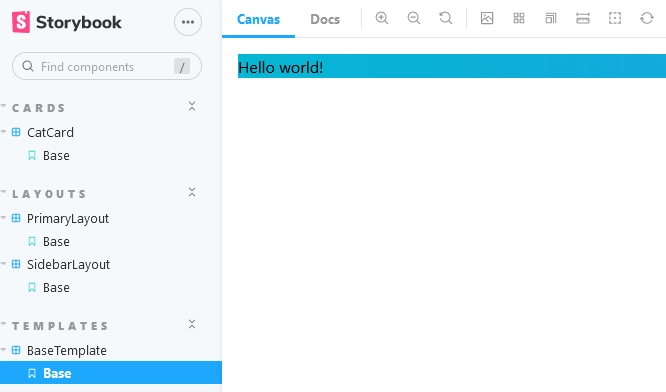Image resolution: width=666 pixels, height=392 pixels.
Task: Open the sidebar ellipsis menu button
Action: (x=188, y=22)
